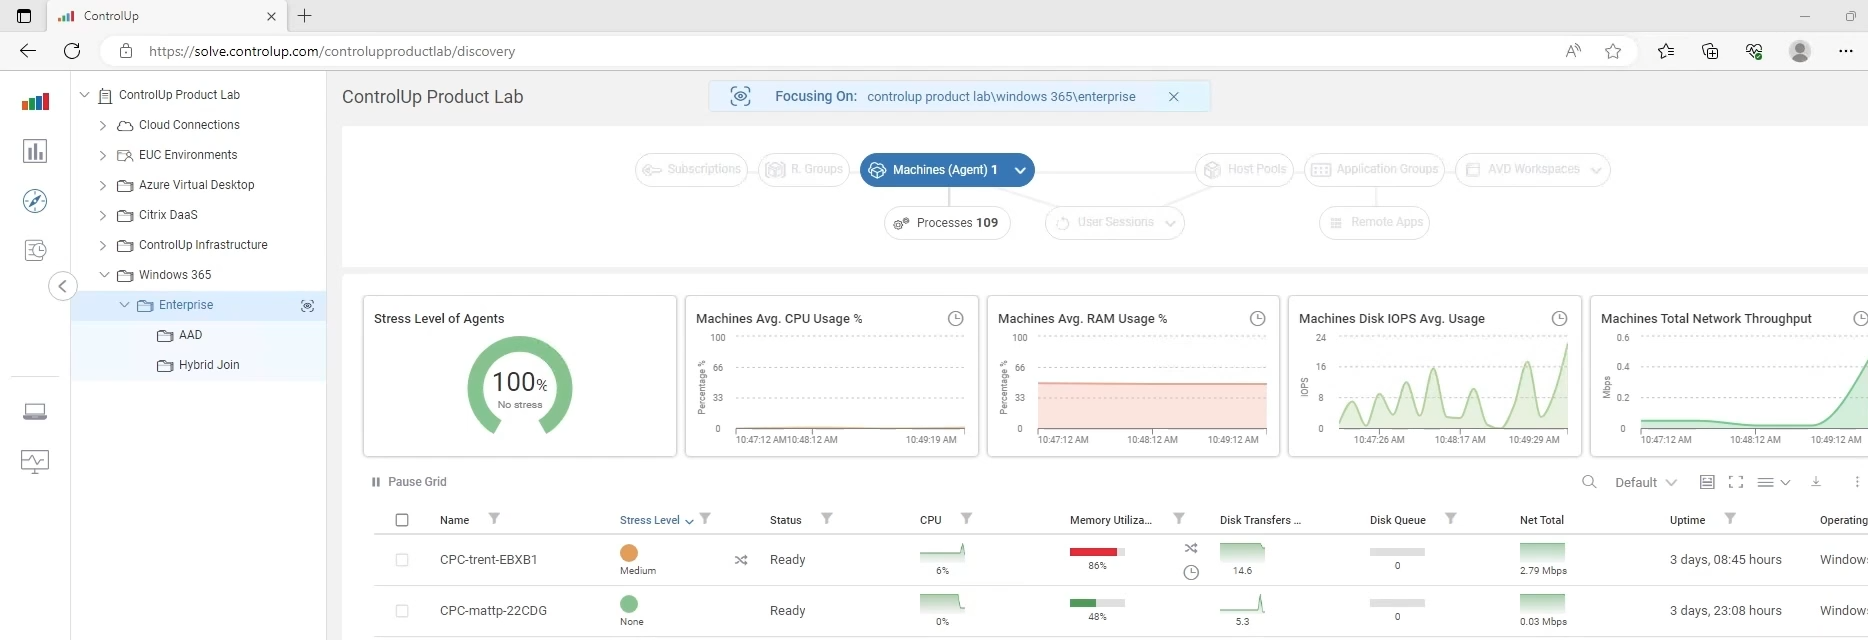
Task: Select the CPC-trent-EBXB1 row checkbox
Action: pyautogui.click(x=402, y=560)
